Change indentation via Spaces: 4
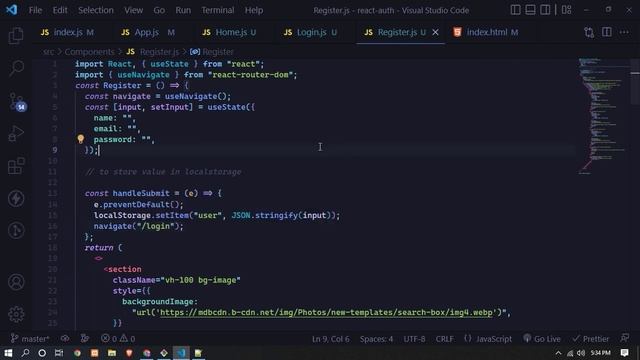This screenshot has width=640, height=360. click(x=376, y=339)
